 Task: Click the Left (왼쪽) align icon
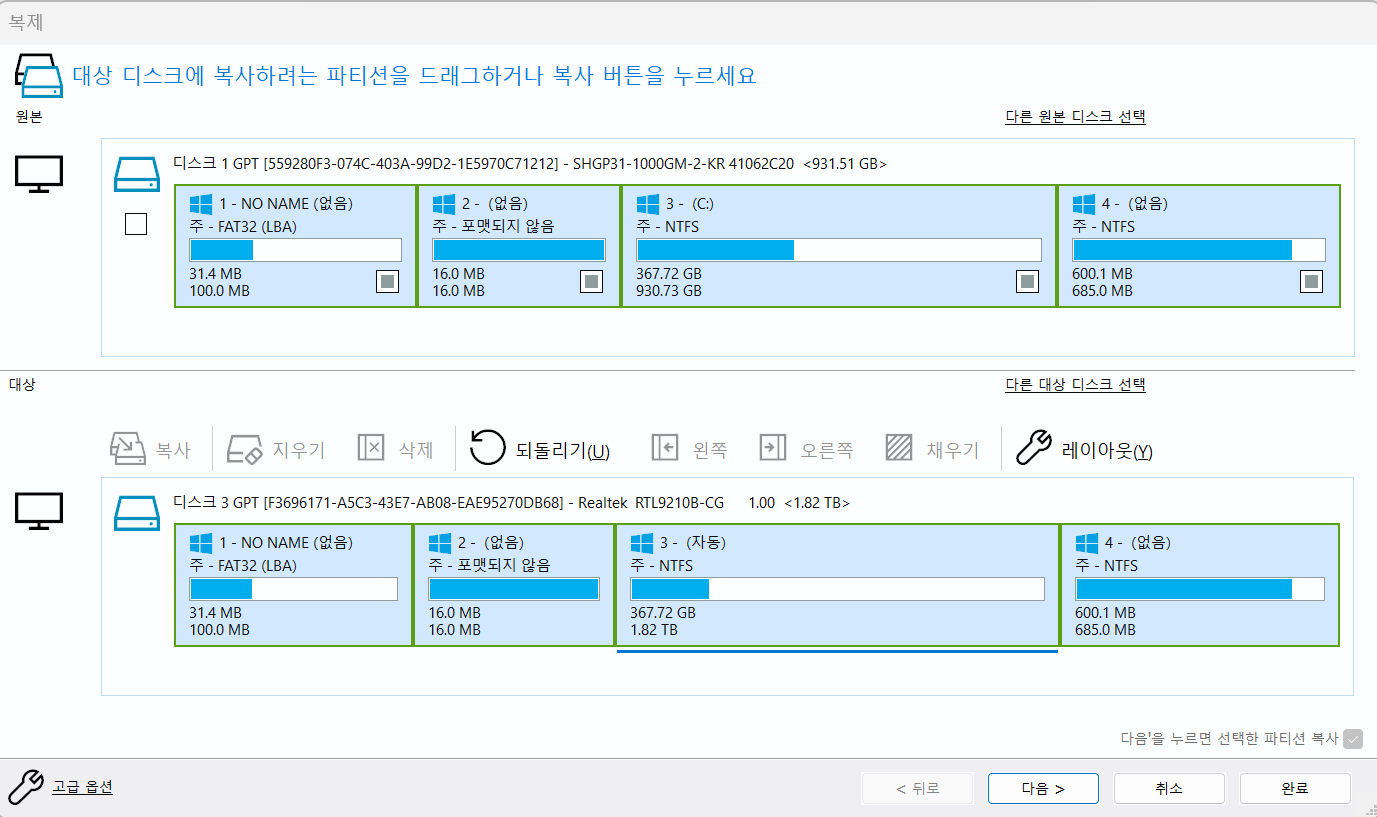click(x=665, y=448)
